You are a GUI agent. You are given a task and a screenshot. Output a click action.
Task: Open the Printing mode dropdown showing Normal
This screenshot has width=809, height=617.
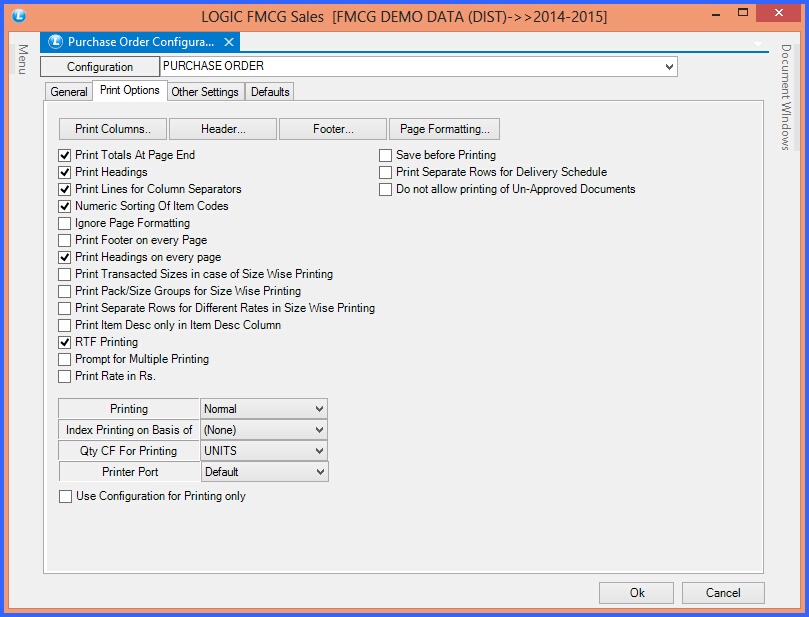point(264,409)
